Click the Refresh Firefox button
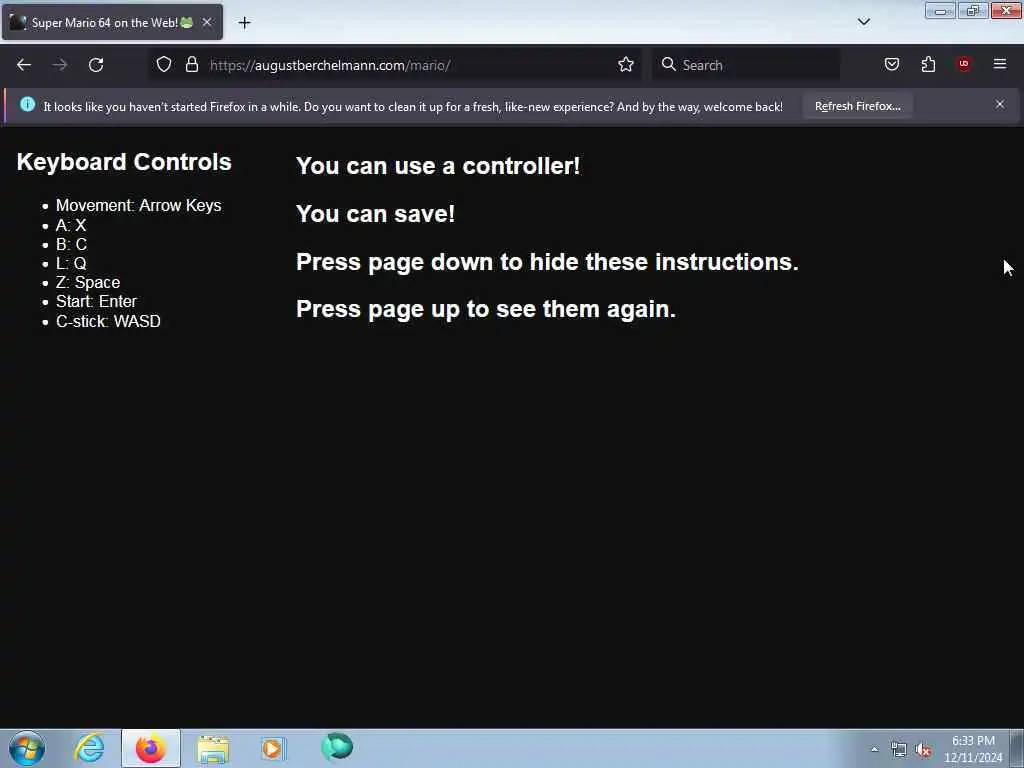Screen dimensions: 1024x768 tap(857, 106)
